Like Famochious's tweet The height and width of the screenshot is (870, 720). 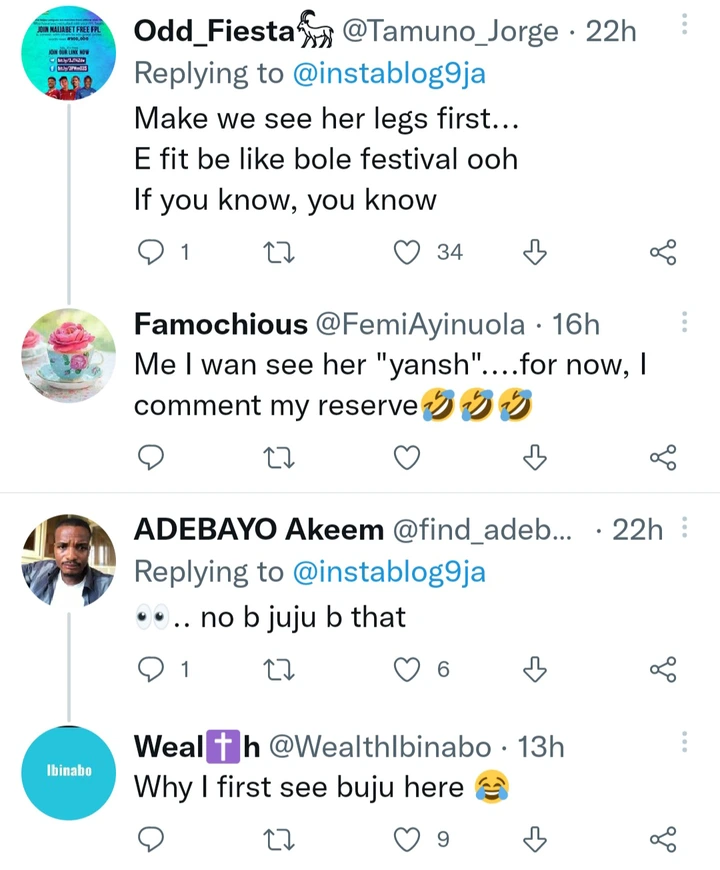[x=407, y=457]
